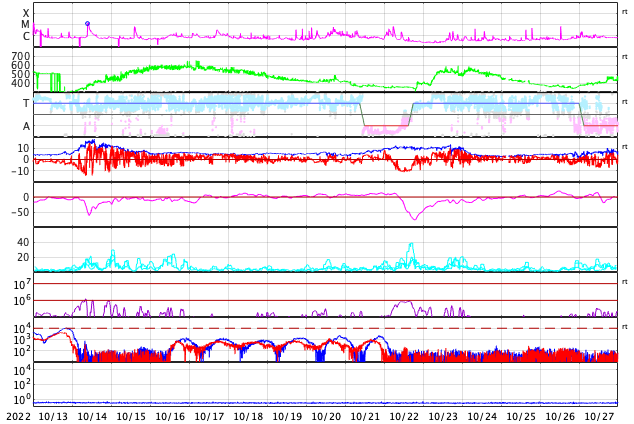Click the C flare class axis label

click(x=26, y=36)
